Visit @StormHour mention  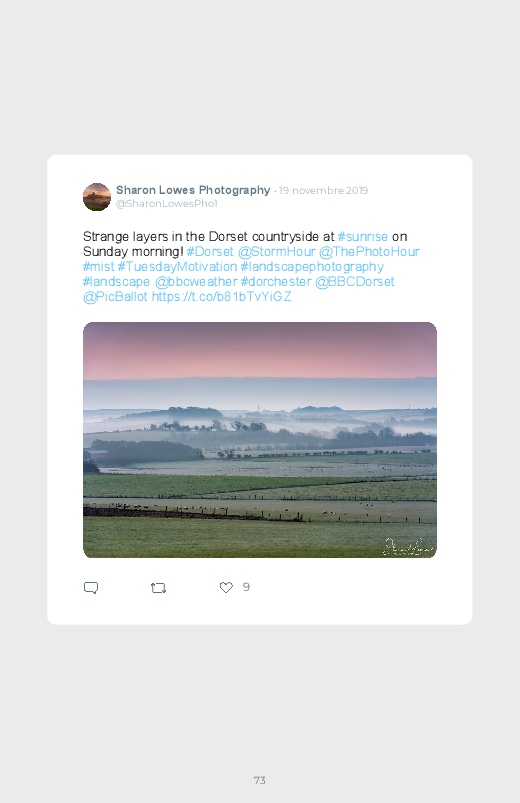tap(276, 251)
